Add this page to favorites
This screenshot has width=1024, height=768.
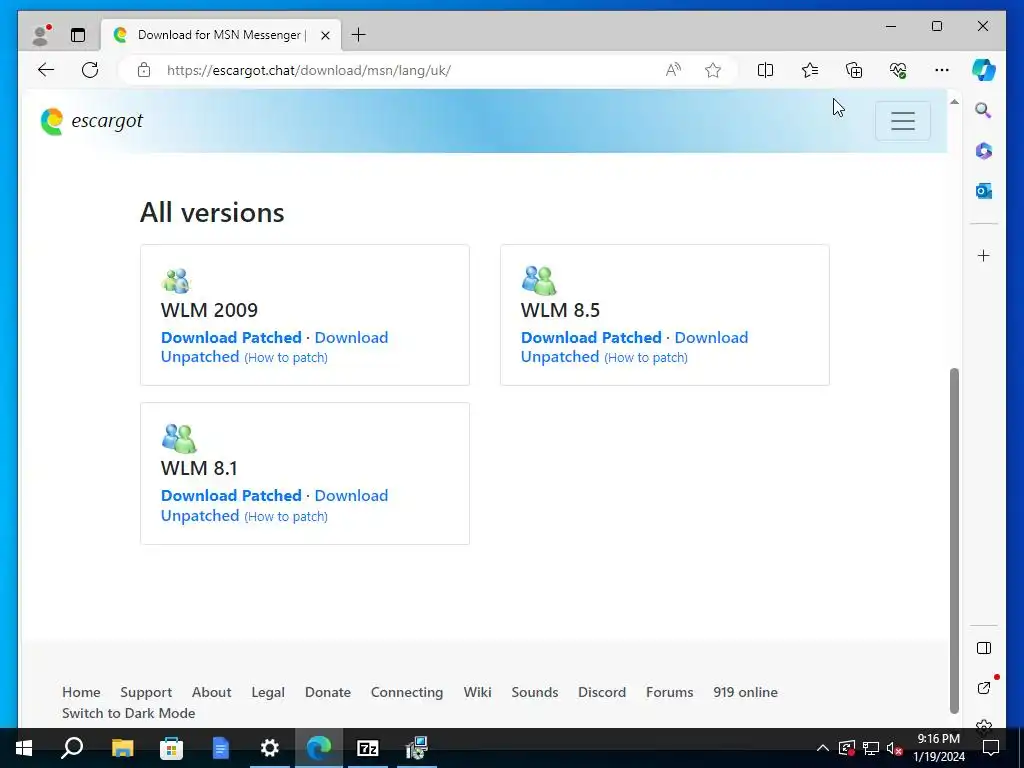point(713,70)
